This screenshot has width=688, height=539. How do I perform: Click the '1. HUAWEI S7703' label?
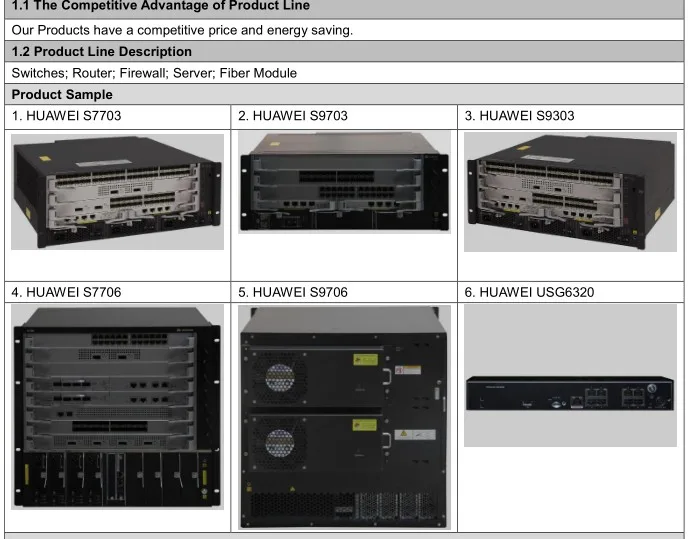pos(66,116)
